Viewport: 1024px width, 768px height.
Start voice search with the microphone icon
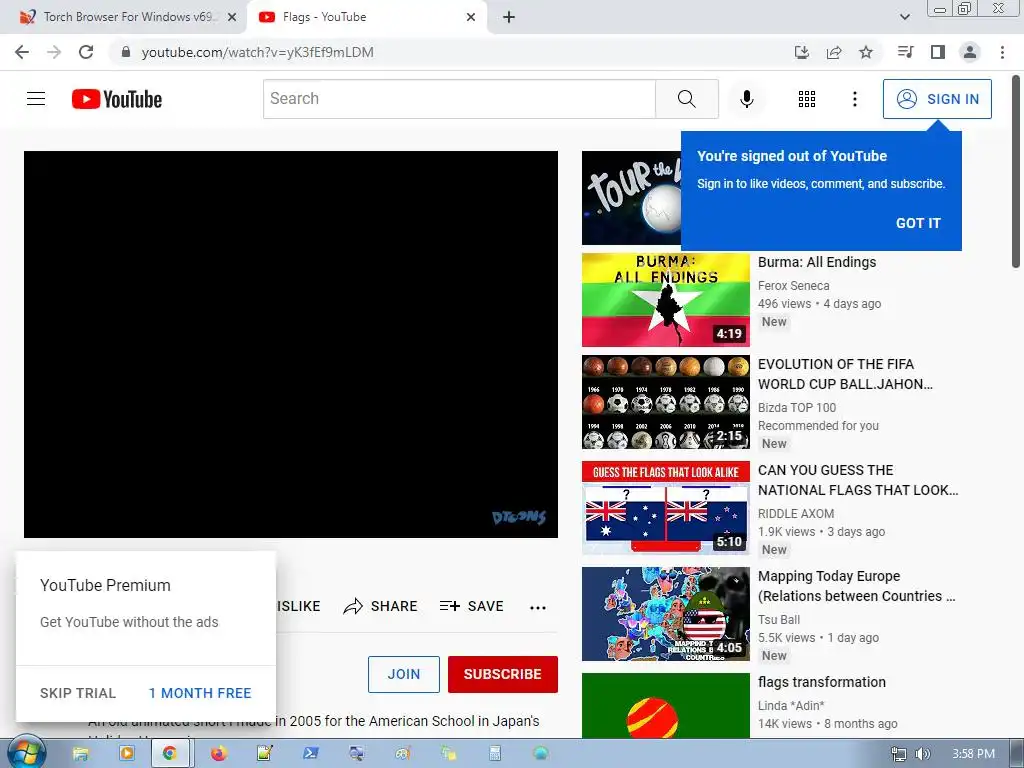tap(746, 99)
